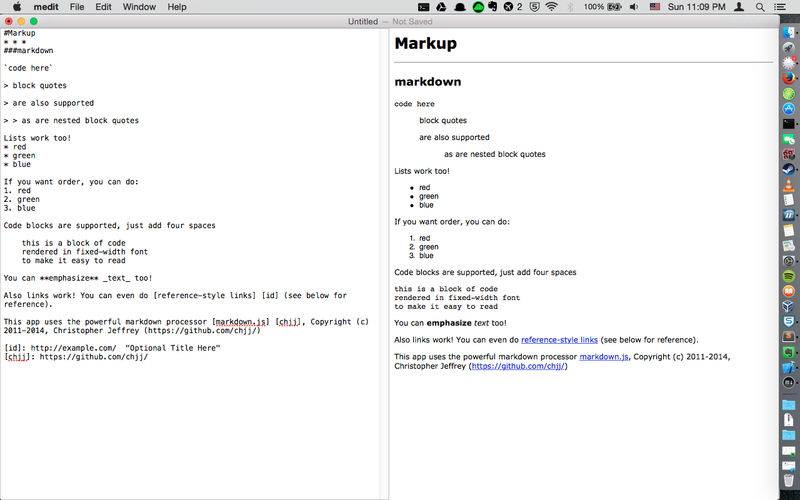Click the date and time clock

(696, 7)
